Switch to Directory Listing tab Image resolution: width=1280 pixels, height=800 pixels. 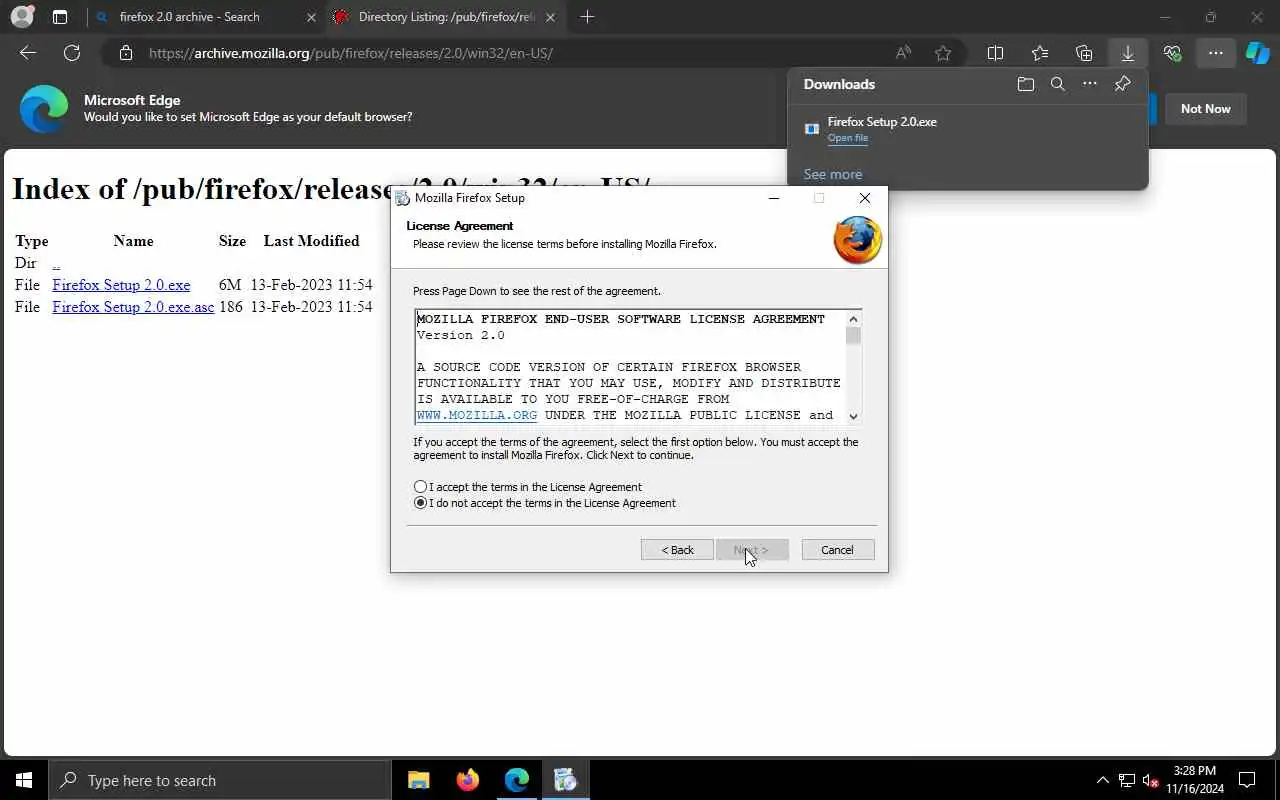click(447, 17)
